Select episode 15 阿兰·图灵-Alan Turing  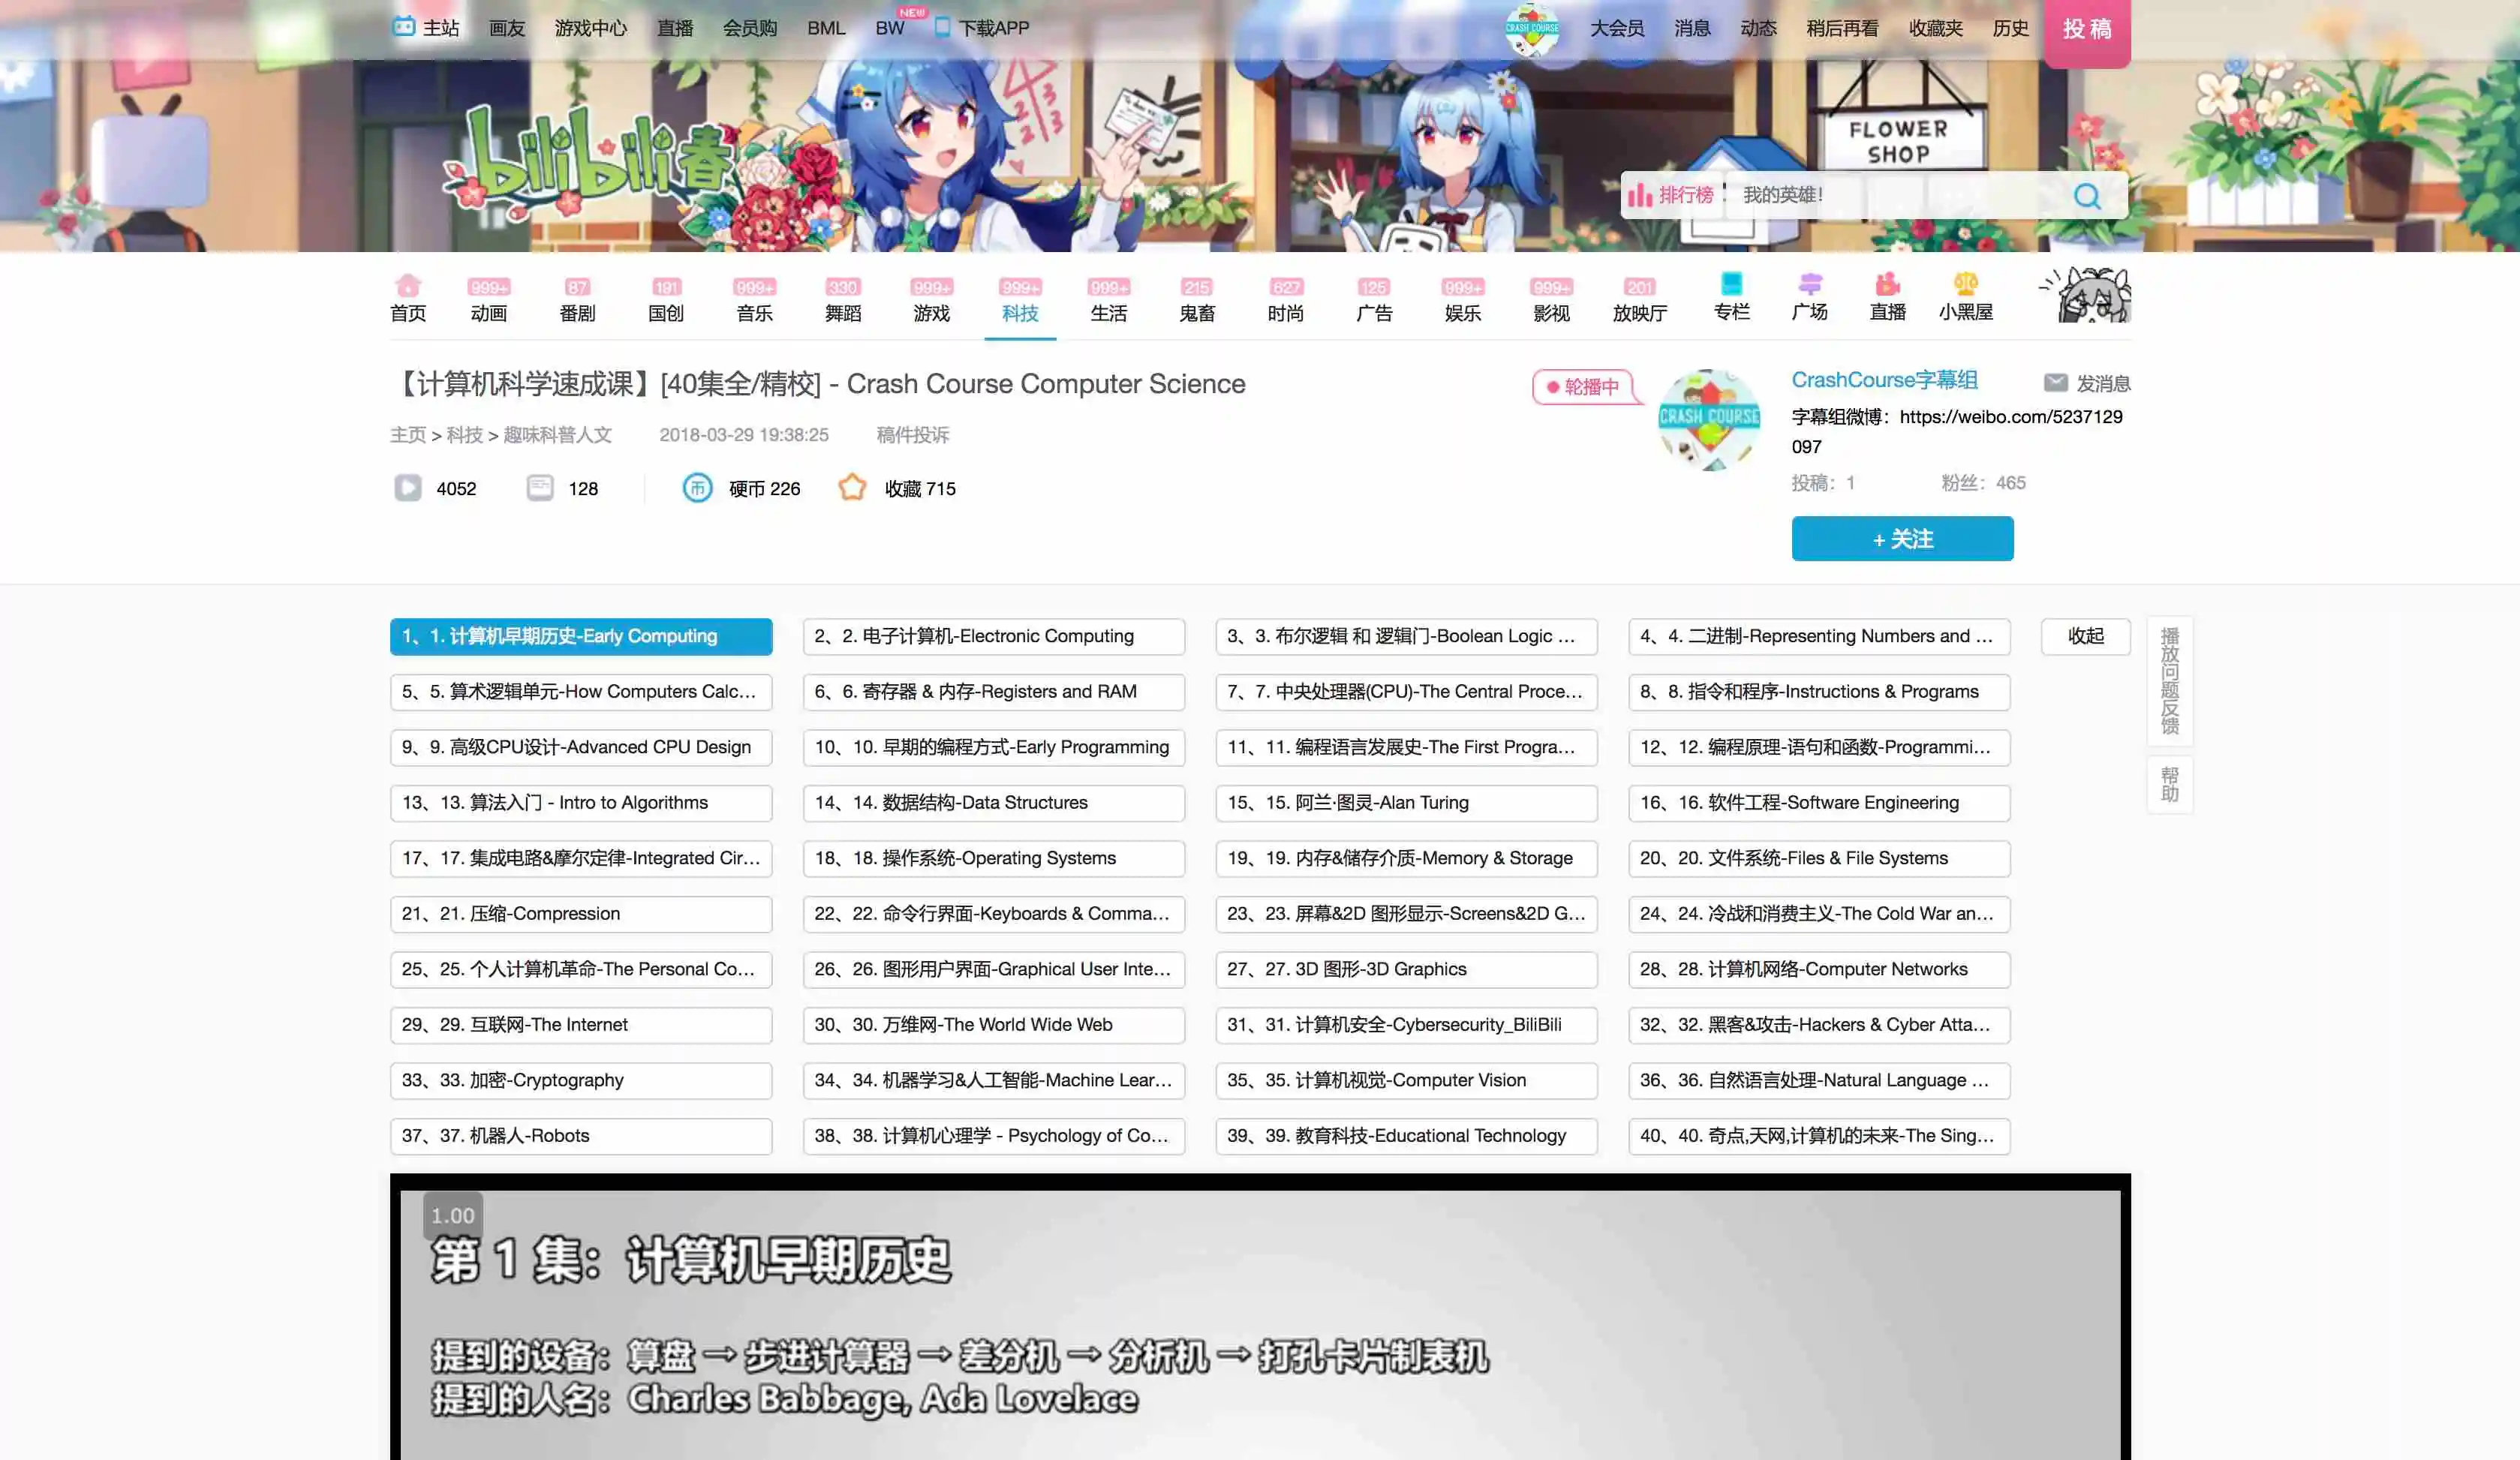click(1405, 803)
